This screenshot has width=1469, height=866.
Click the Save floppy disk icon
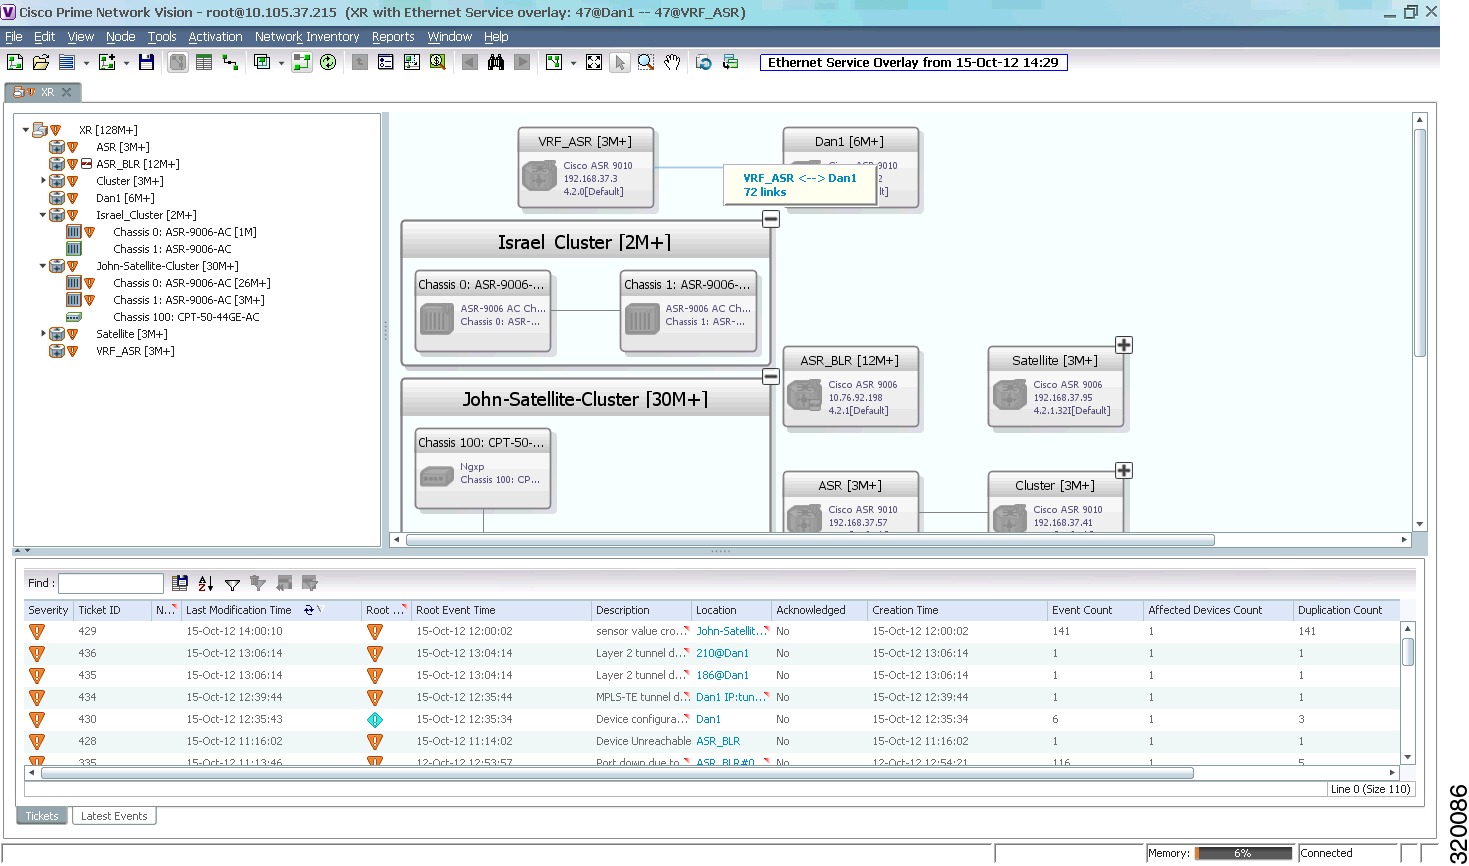click(x=146, y=62)
